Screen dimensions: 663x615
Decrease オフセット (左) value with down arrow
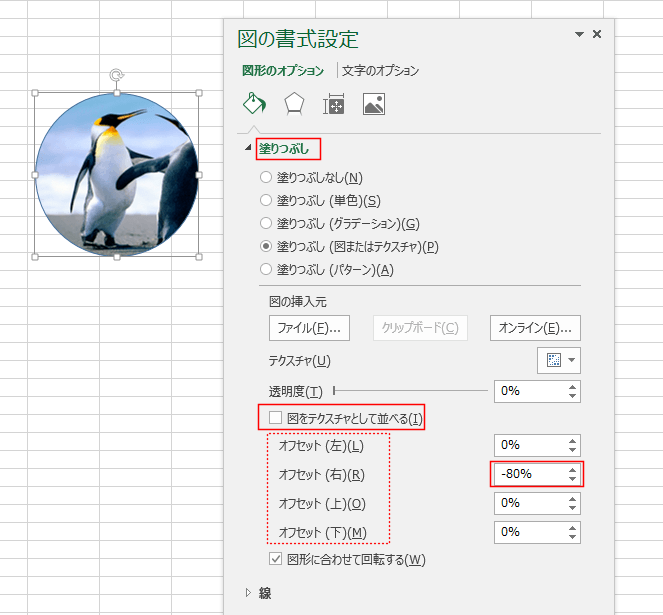pos(572,450)
